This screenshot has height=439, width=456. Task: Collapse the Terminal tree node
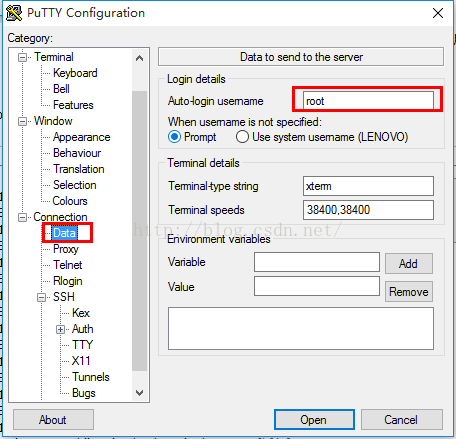22,57
